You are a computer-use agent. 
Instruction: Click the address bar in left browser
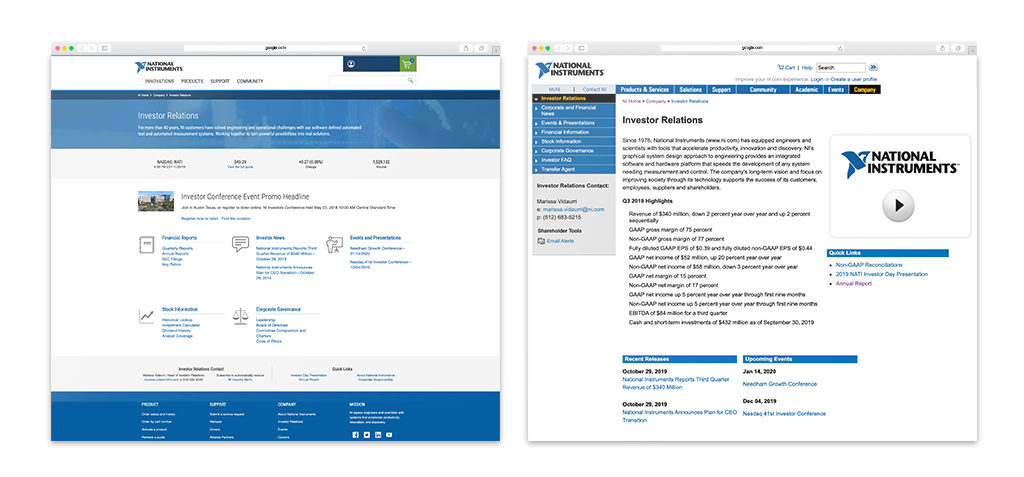pos(275,48)
